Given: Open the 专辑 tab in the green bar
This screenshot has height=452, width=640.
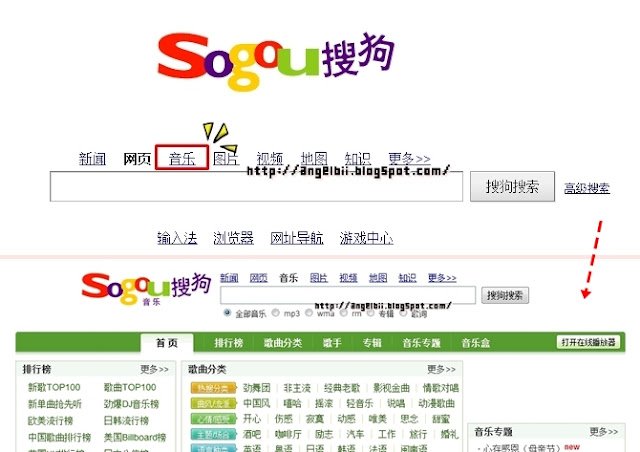Looking at the screenshot, I should pos(372,343).
